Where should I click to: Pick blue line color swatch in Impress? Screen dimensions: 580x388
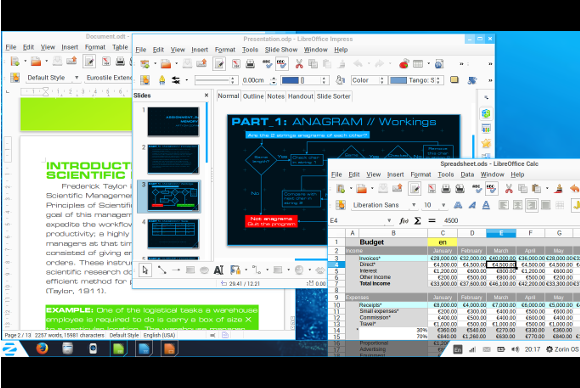[290, 80]
